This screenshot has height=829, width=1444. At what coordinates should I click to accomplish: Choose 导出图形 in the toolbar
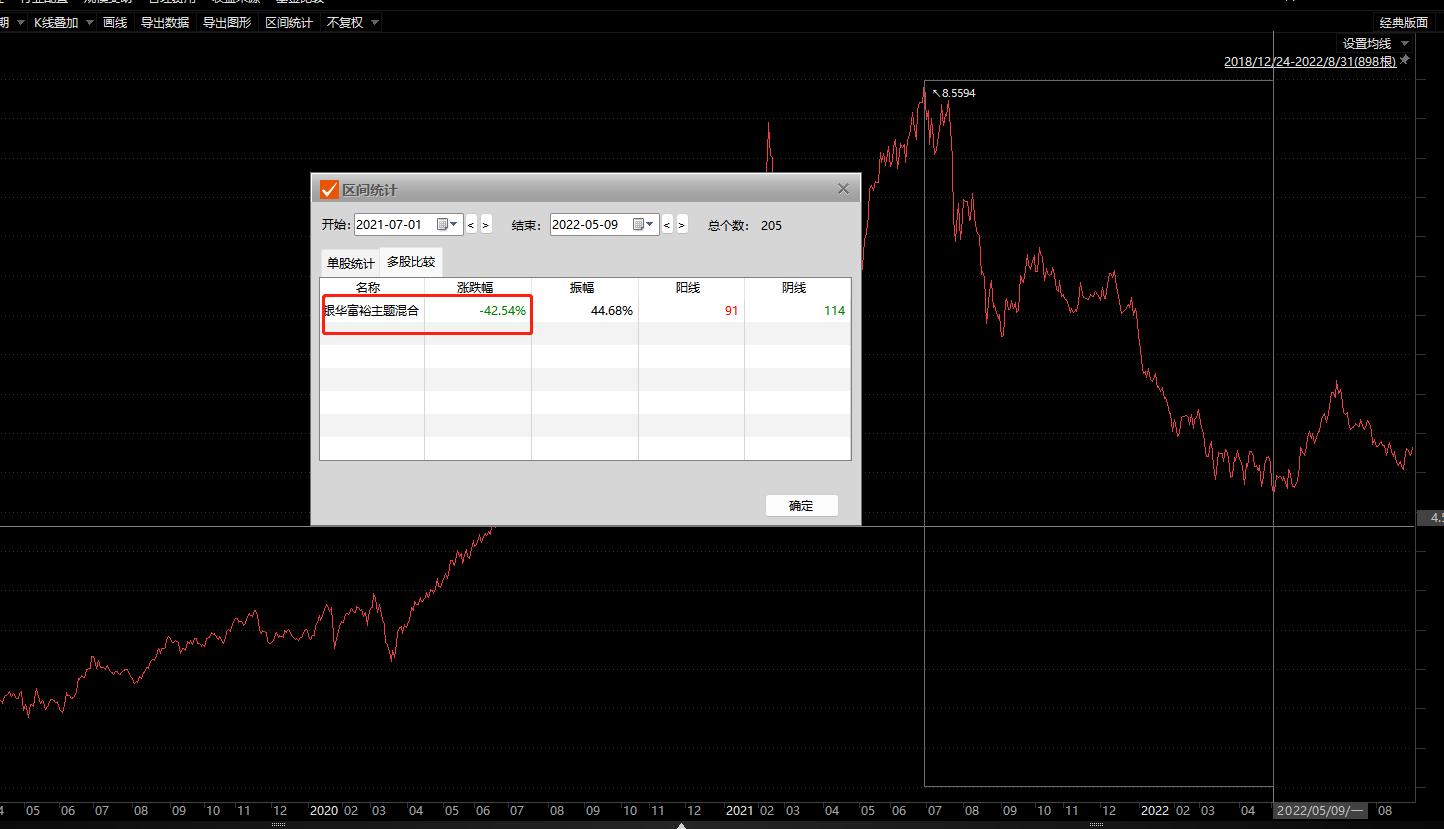[227, 22]
